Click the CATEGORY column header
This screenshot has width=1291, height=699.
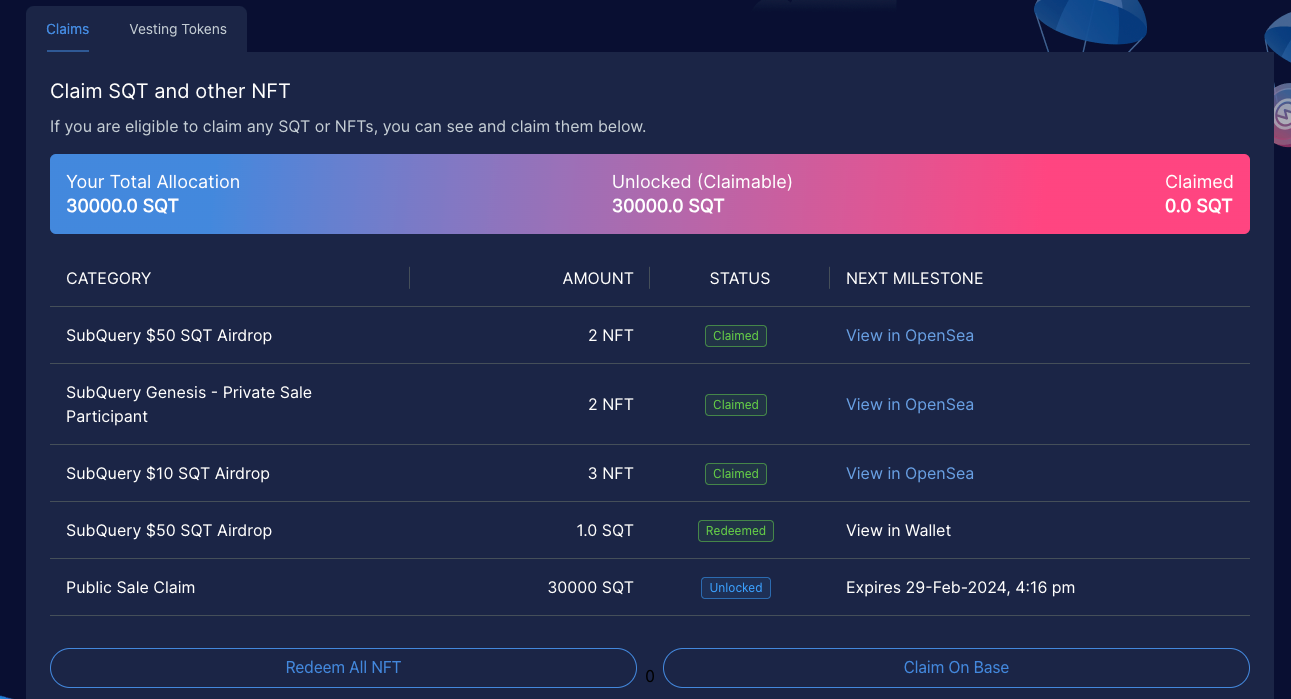tap(109, 278)
